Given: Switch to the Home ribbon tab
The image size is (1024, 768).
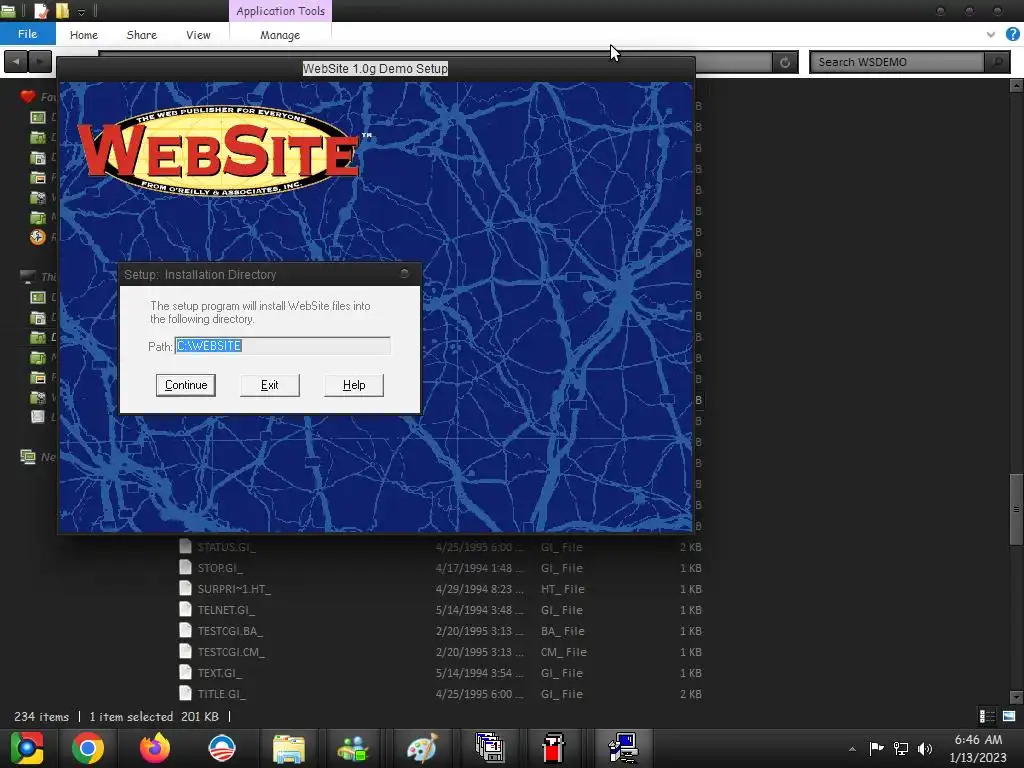Looking at the screenshot, I should point(84,35).
